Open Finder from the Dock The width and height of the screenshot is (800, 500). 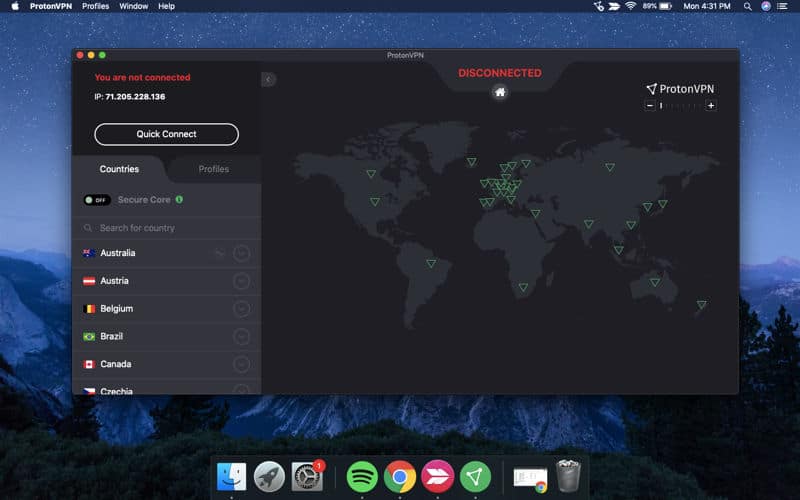click(x=231, y=476)
